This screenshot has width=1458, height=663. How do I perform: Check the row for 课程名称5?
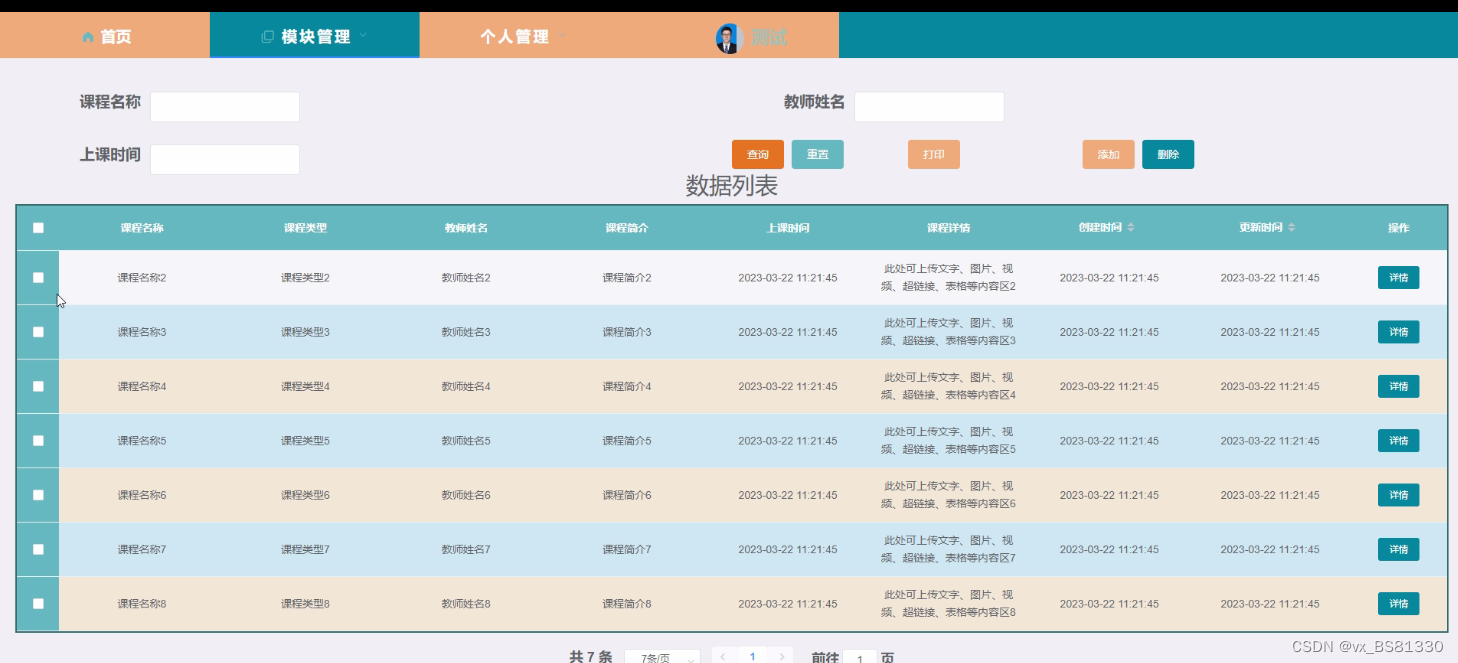38,440
